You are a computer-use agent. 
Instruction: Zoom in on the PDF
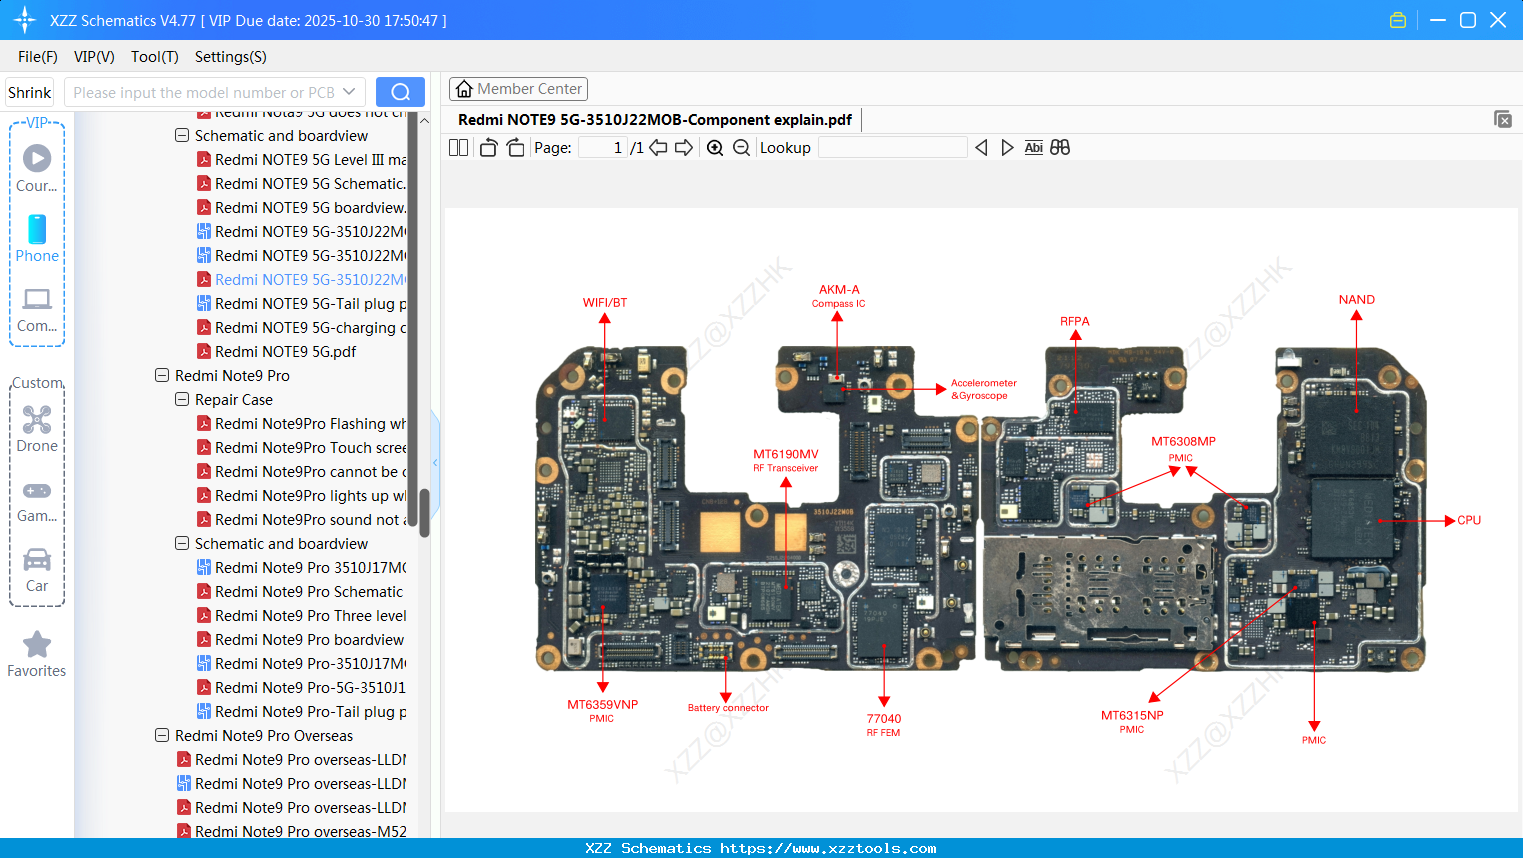(715, 148)
